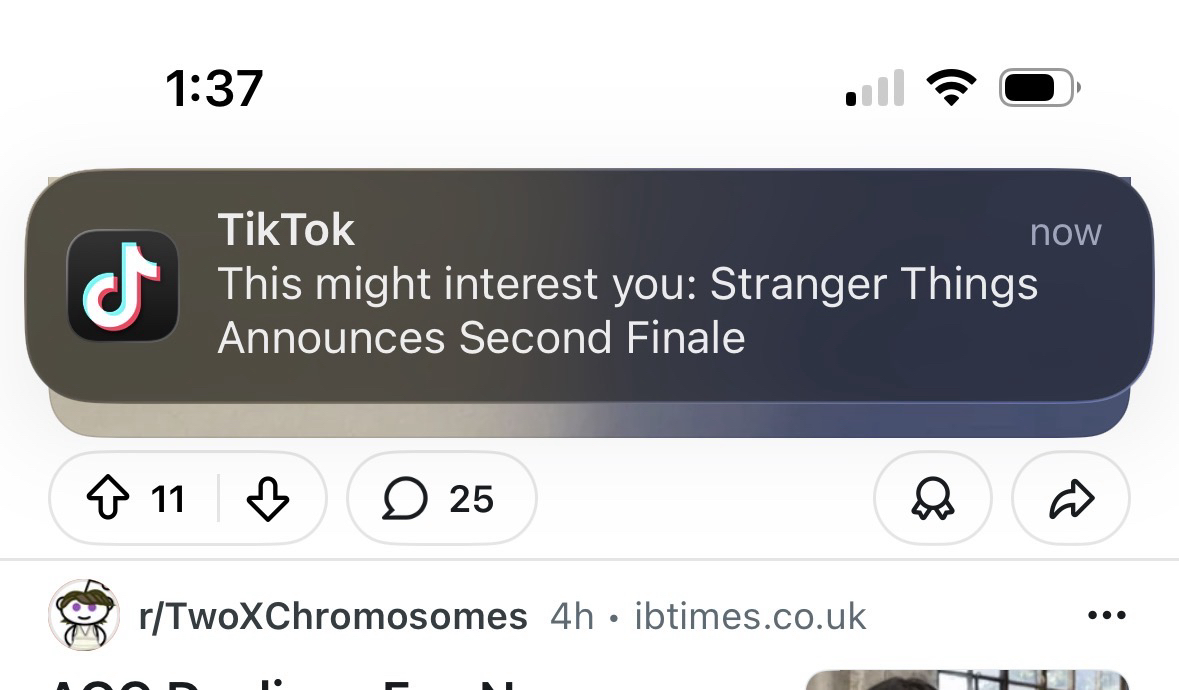1179x690 pixels.
Task: Open the article thumbnail image
Action: click(967, 680)
